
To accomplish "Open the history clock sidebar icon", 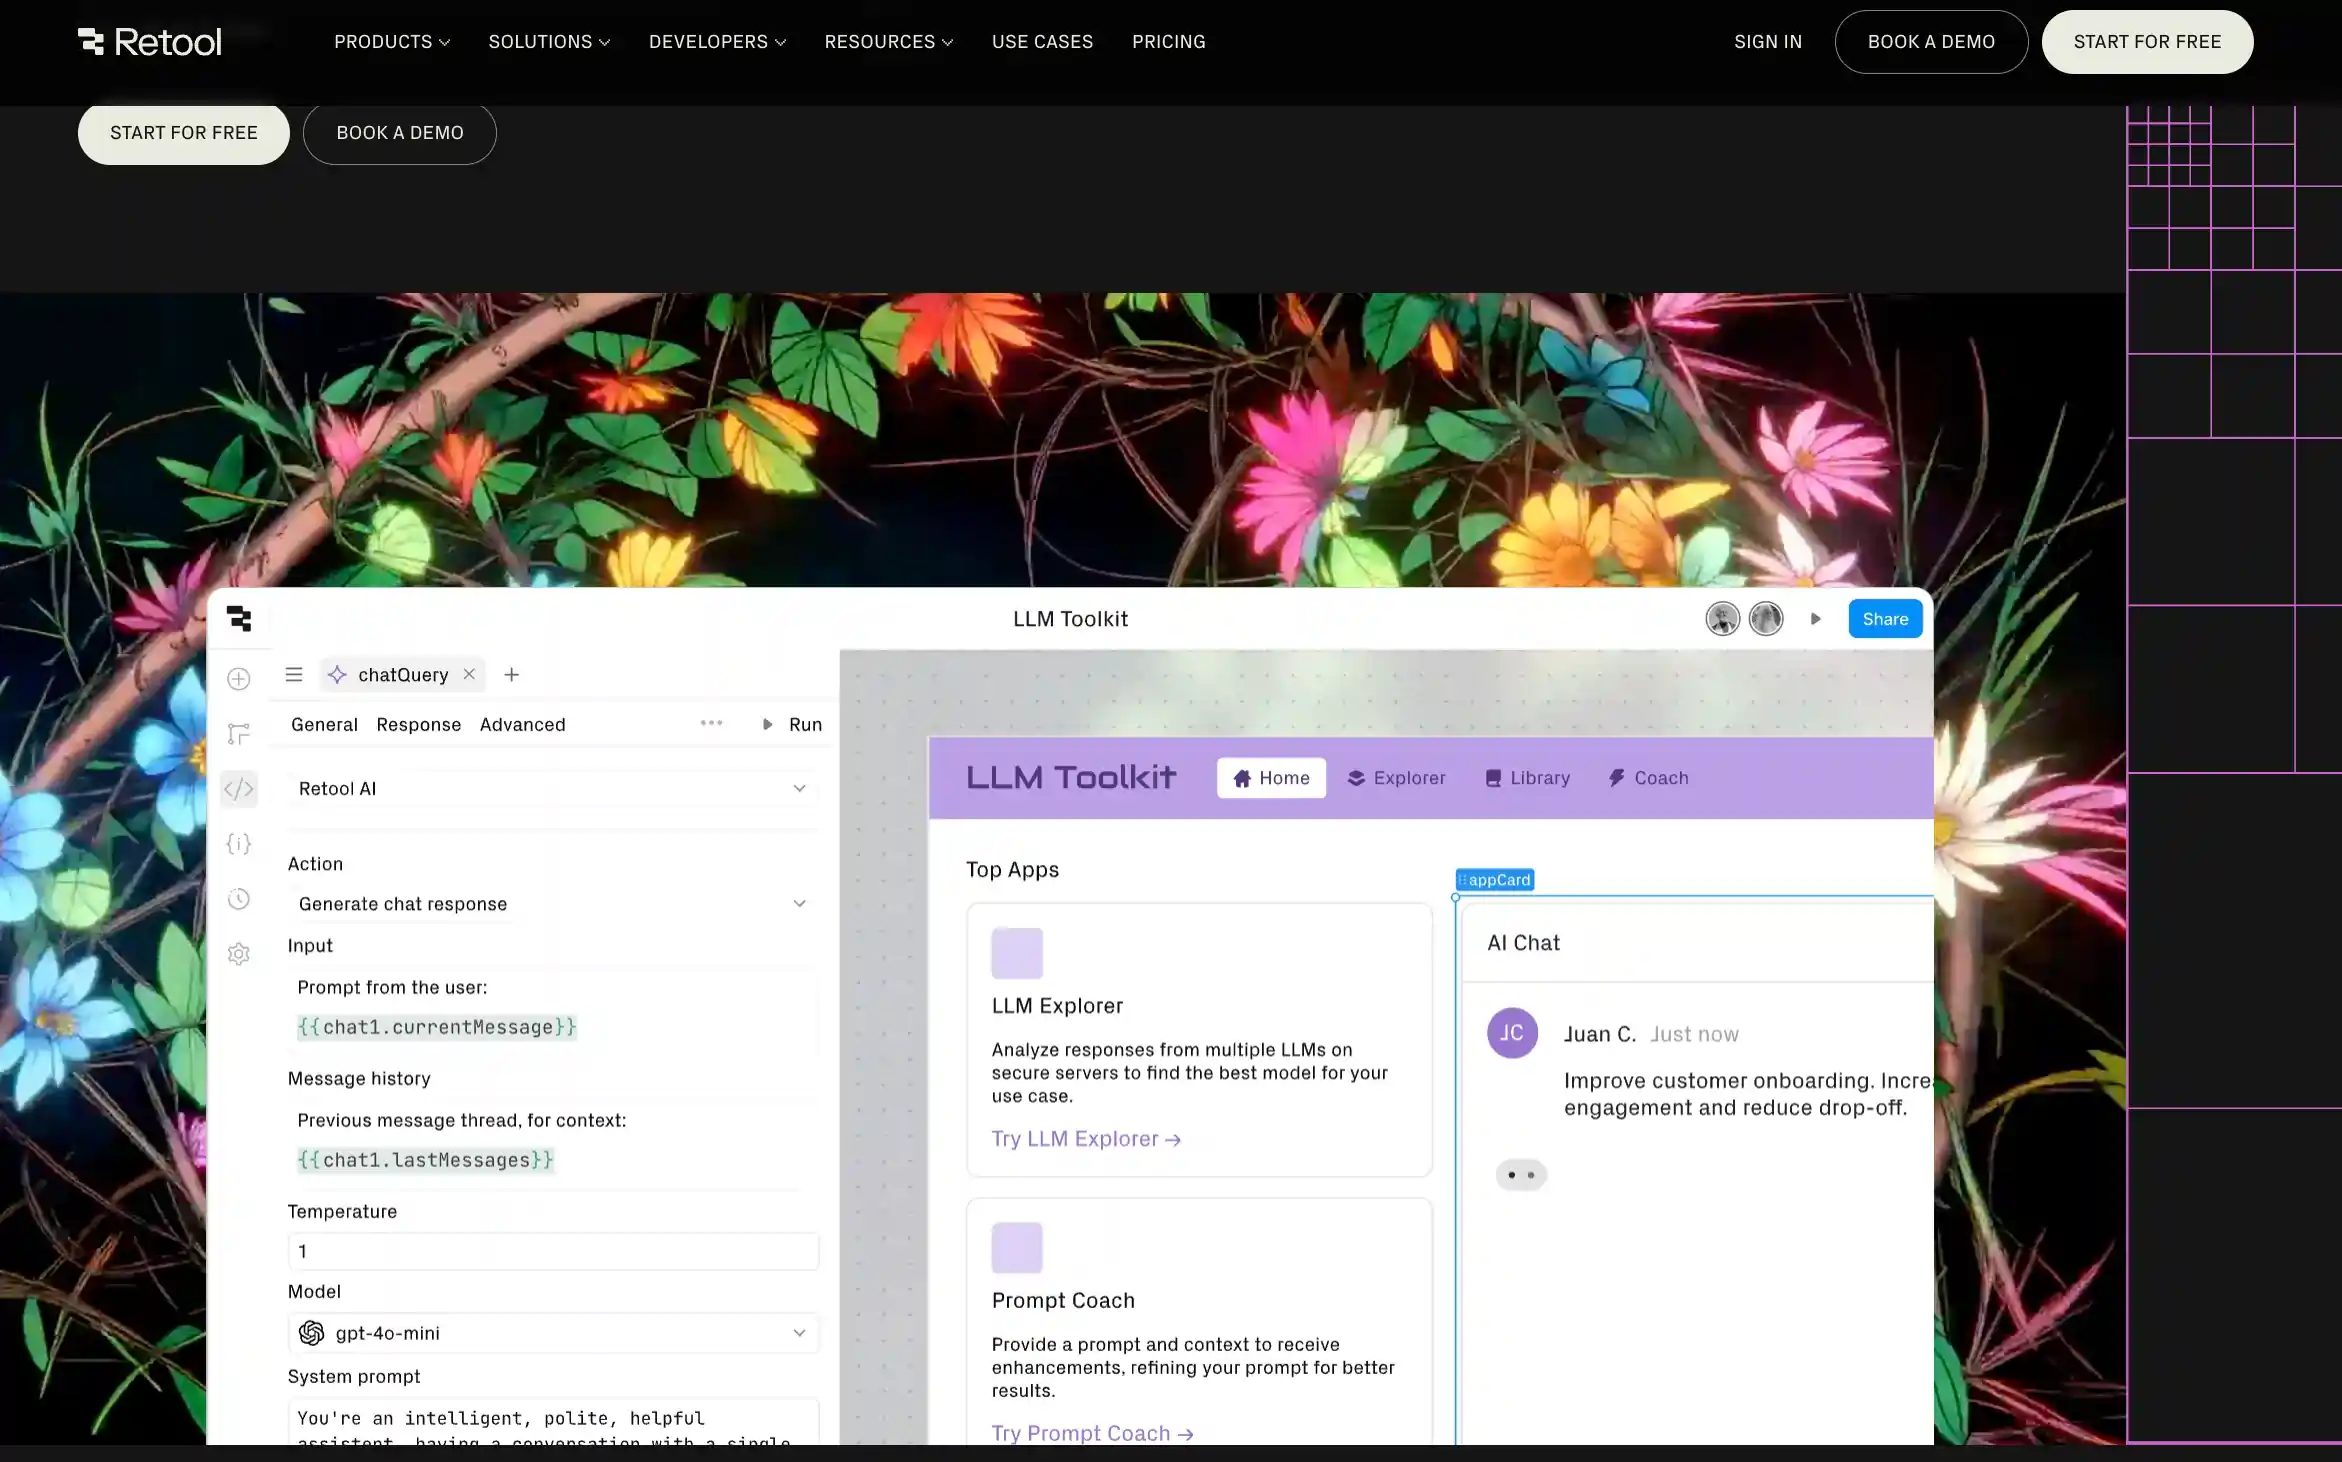I will [x=239, y=899].
